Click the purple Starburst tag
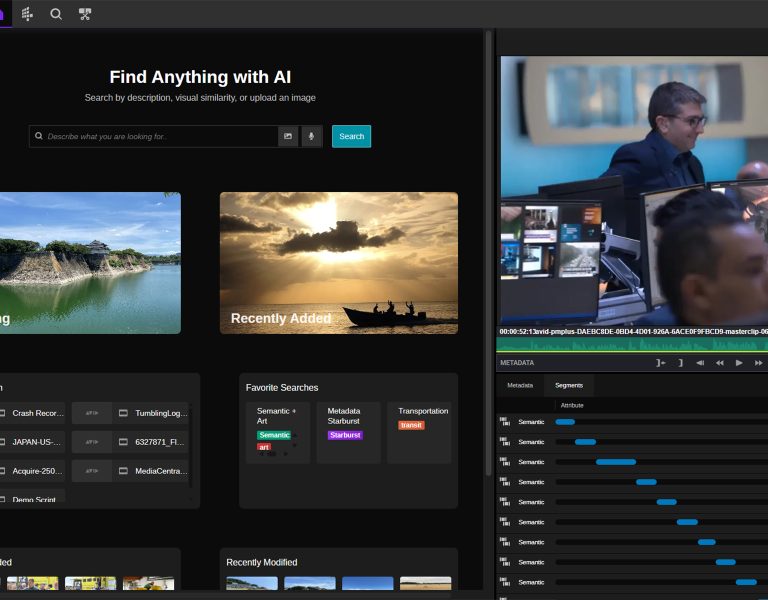This screenshot has width=768, height=600. coord(345,435)
